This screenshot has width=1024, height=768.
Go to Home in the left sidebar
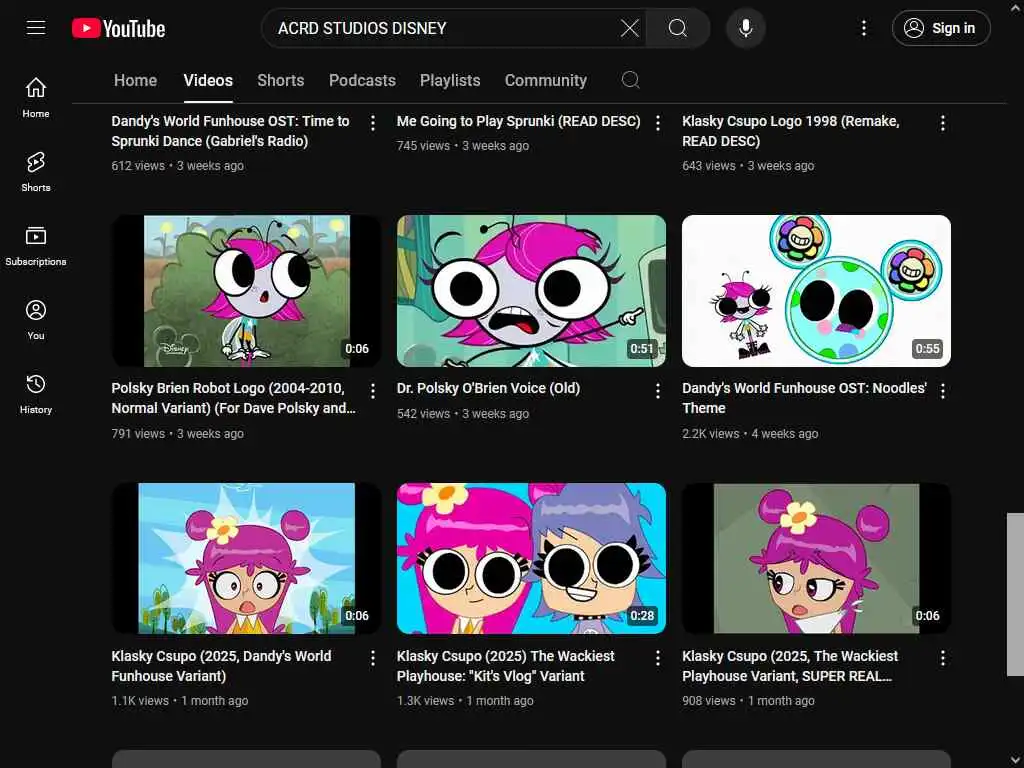tap(36, 98)
